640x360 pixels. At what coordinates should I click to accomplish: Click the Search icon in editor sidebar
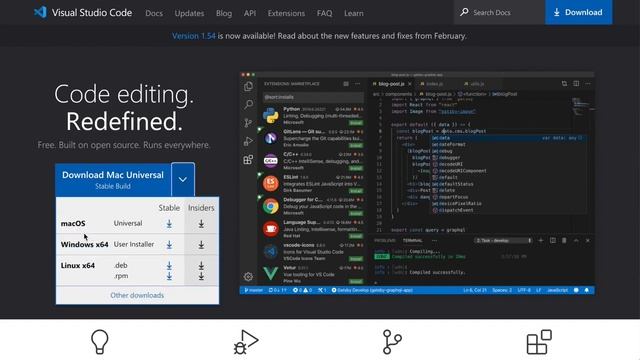click(x=248, y=104)
